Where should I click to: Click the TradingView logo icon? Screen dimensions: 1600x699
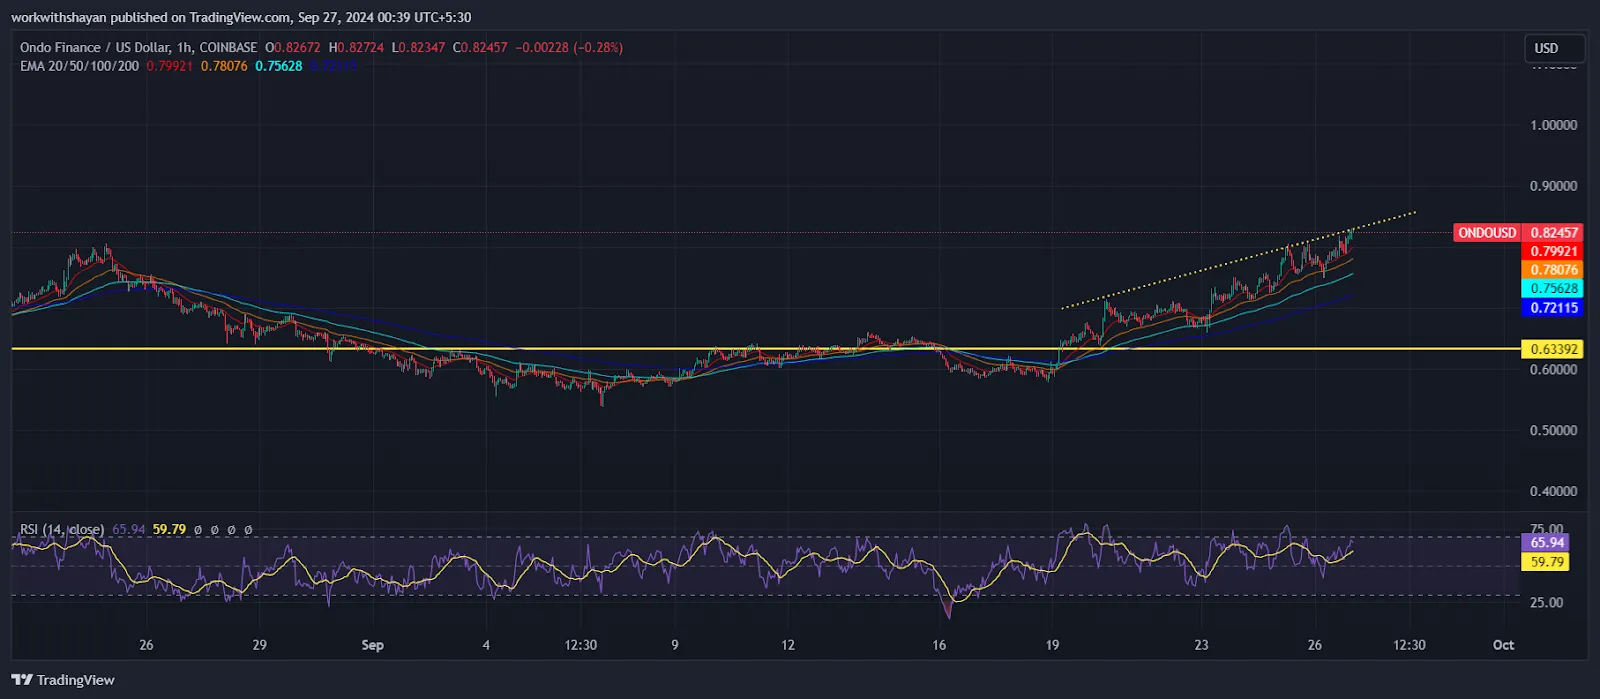pos(22,680)
